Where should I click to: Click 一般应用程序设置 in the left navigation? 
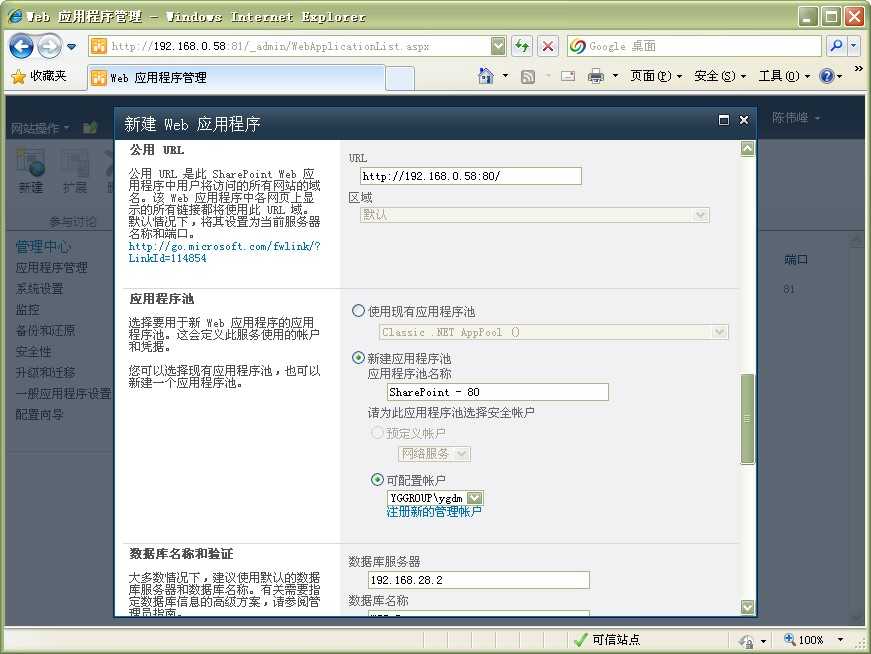tap(63, 393)
